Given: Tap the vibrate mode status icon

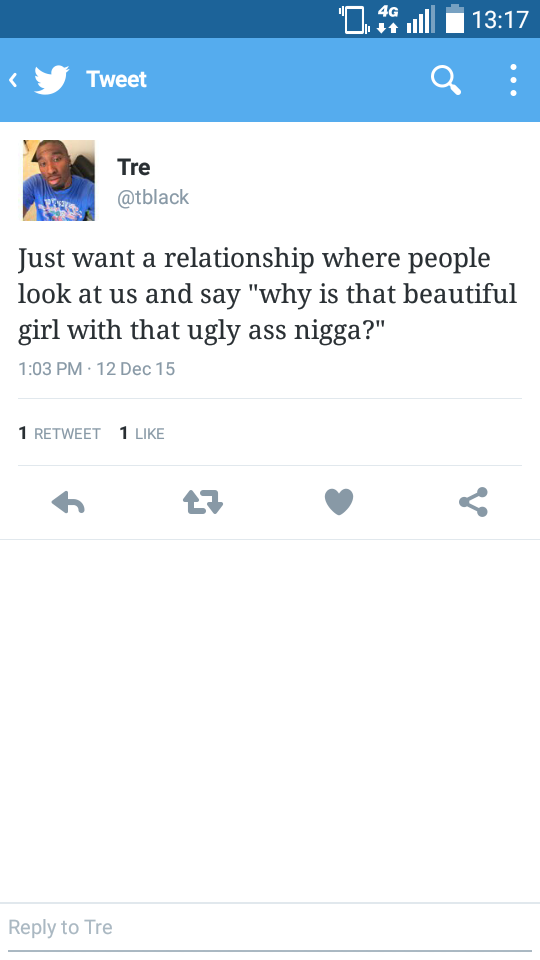Looking at the screenshot, I should click(354, 19).
